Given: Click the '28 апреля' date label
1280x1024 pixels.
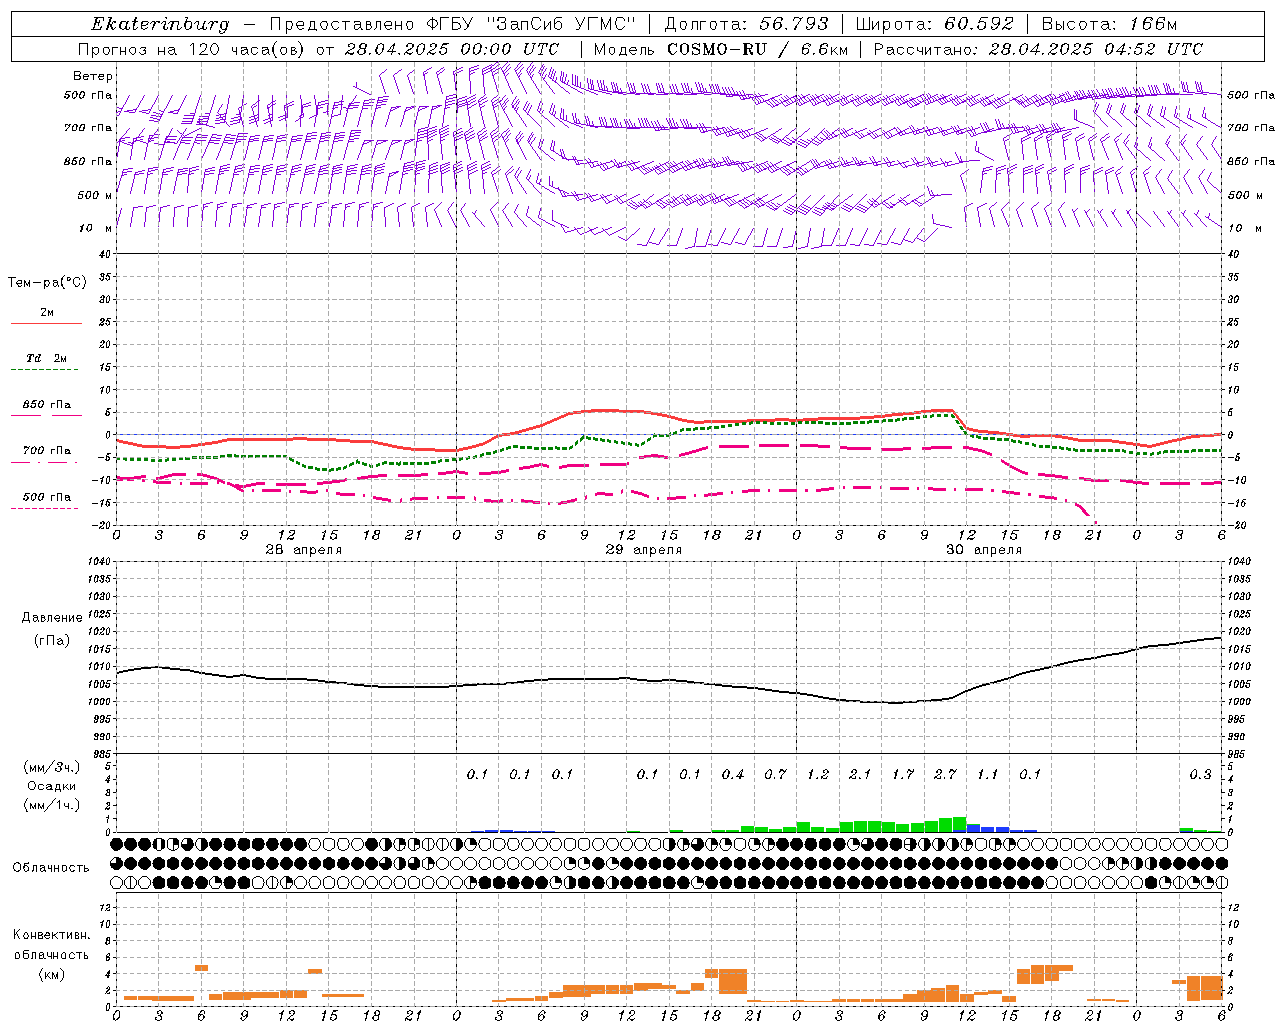Looking at the screenshot, I should tap(304, 550).
